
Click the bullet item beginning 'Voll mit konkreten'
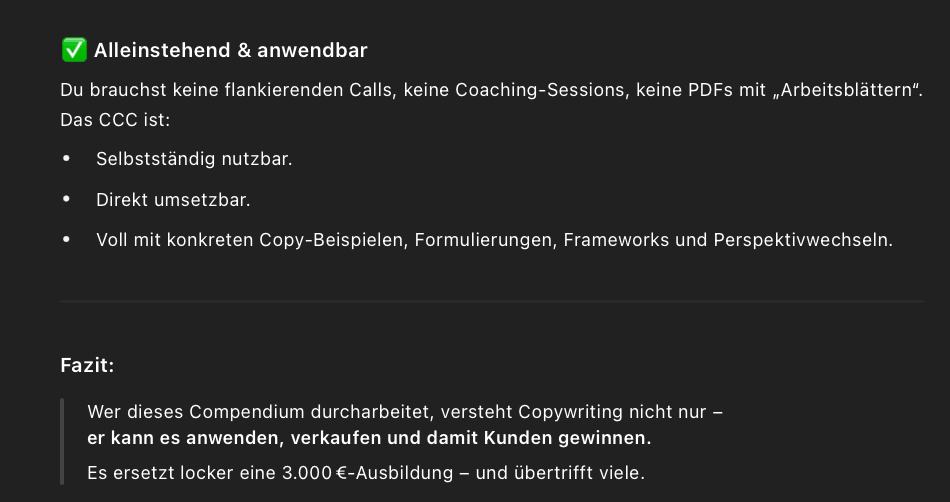click(494, 240)
